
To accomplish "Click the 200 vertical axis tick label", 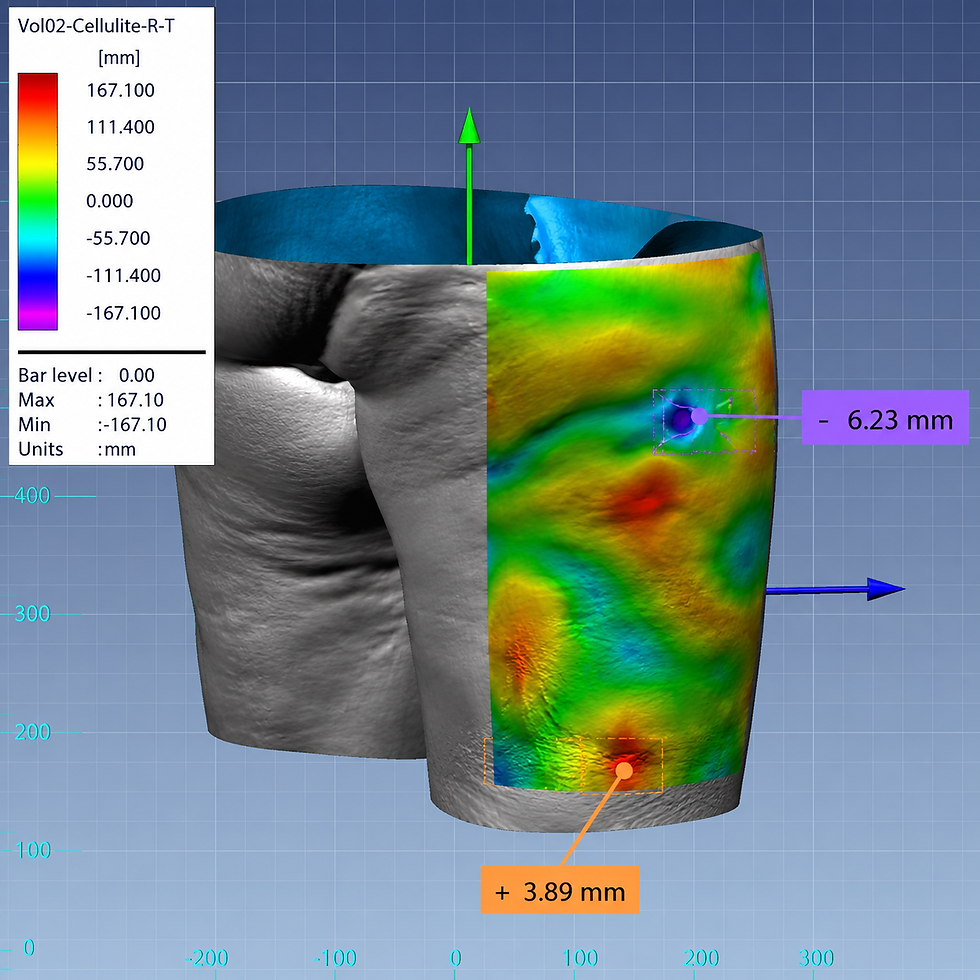I will coord(32,732).
